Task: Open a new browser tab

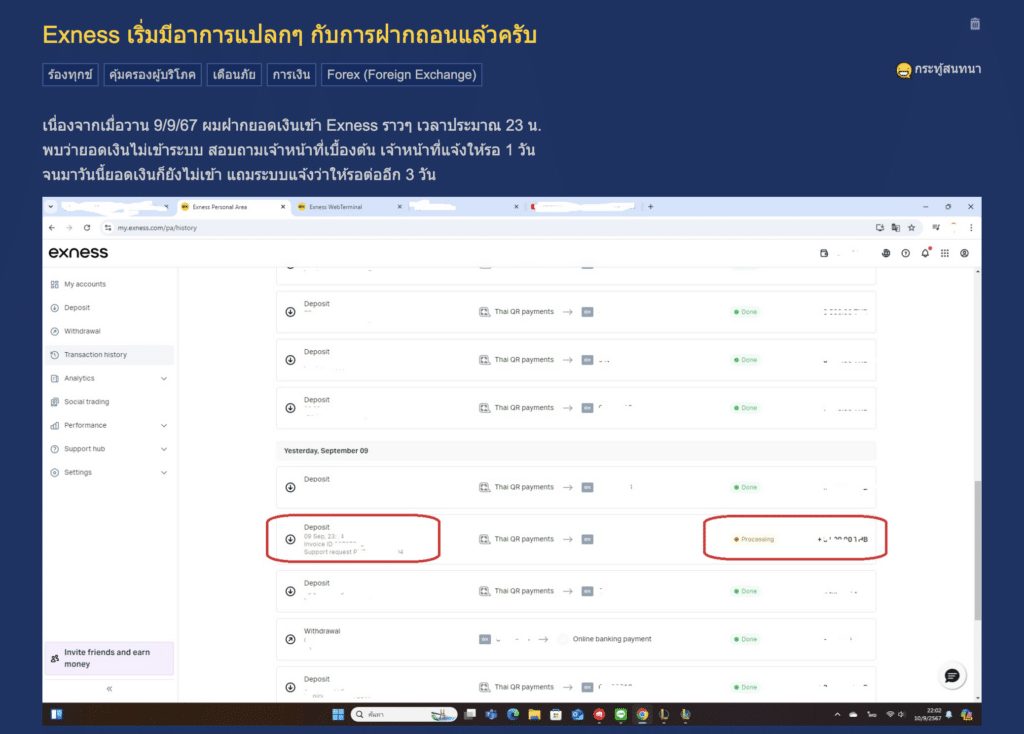Action: coord(650,206)
